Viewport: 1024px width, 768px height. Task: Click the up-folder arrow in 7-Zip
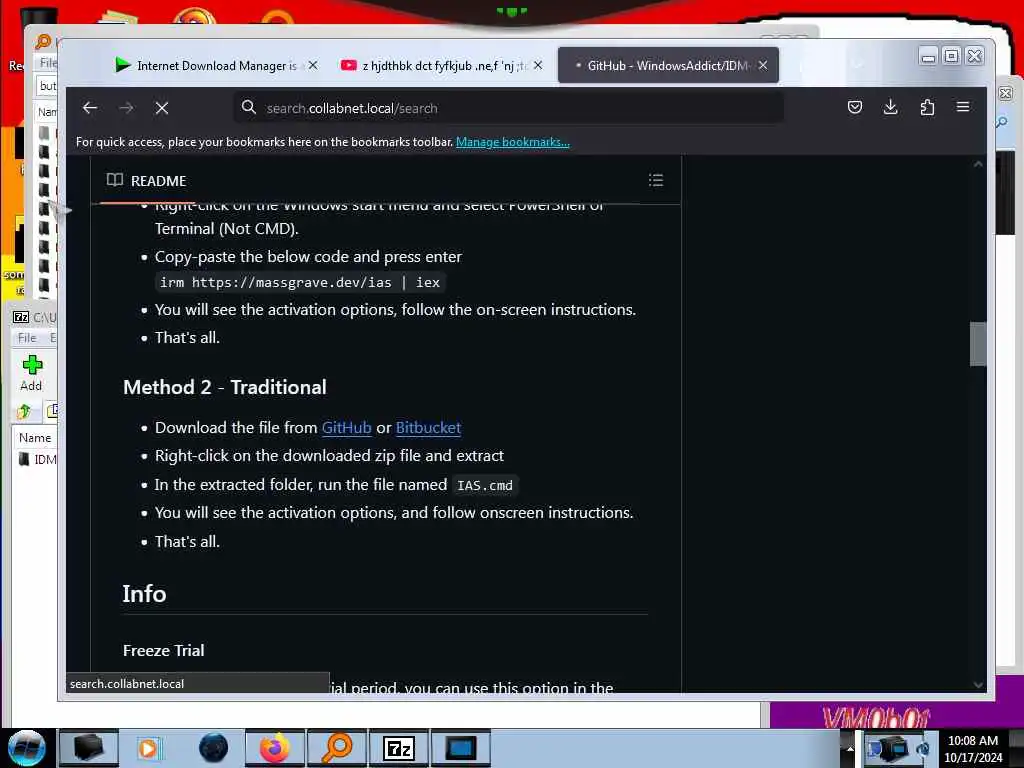[x=24, y=411]
